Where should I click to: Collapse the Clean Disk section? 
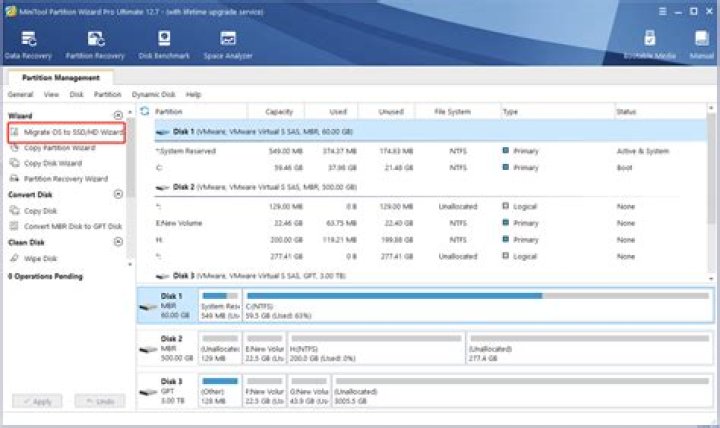click(x=118, y=242)
